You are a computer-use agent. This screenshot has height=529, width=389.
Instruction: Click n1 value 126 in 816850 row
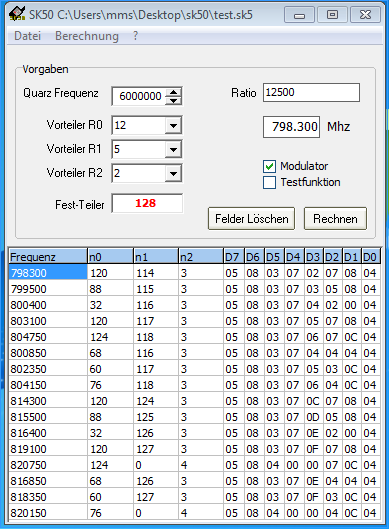pos(156,481)
